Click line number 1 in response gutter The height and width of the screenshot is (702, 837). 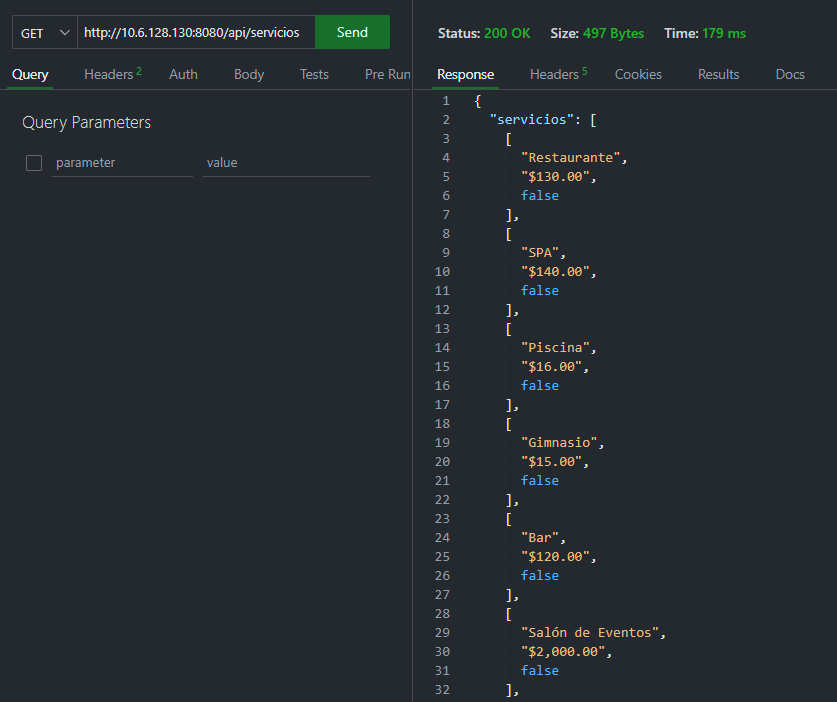click(446, 101)
